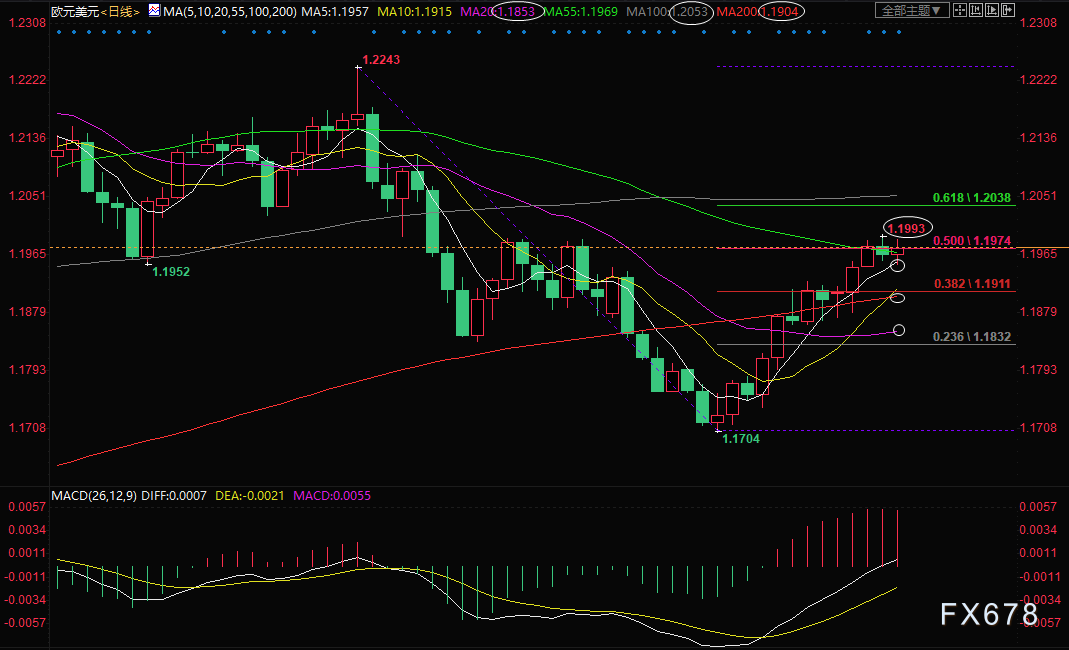
Task: Click the MA55:1.1969 value
Action: click(x=581, y=12)
